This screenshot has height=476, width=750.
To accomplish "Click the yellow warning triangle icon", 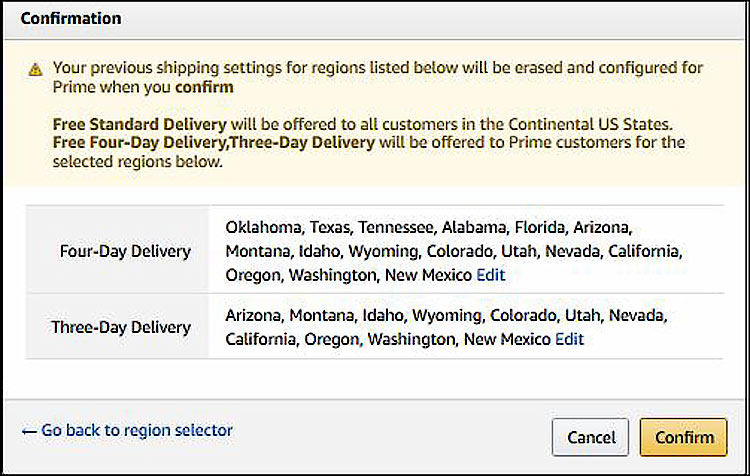I will (x=35, y=70).
